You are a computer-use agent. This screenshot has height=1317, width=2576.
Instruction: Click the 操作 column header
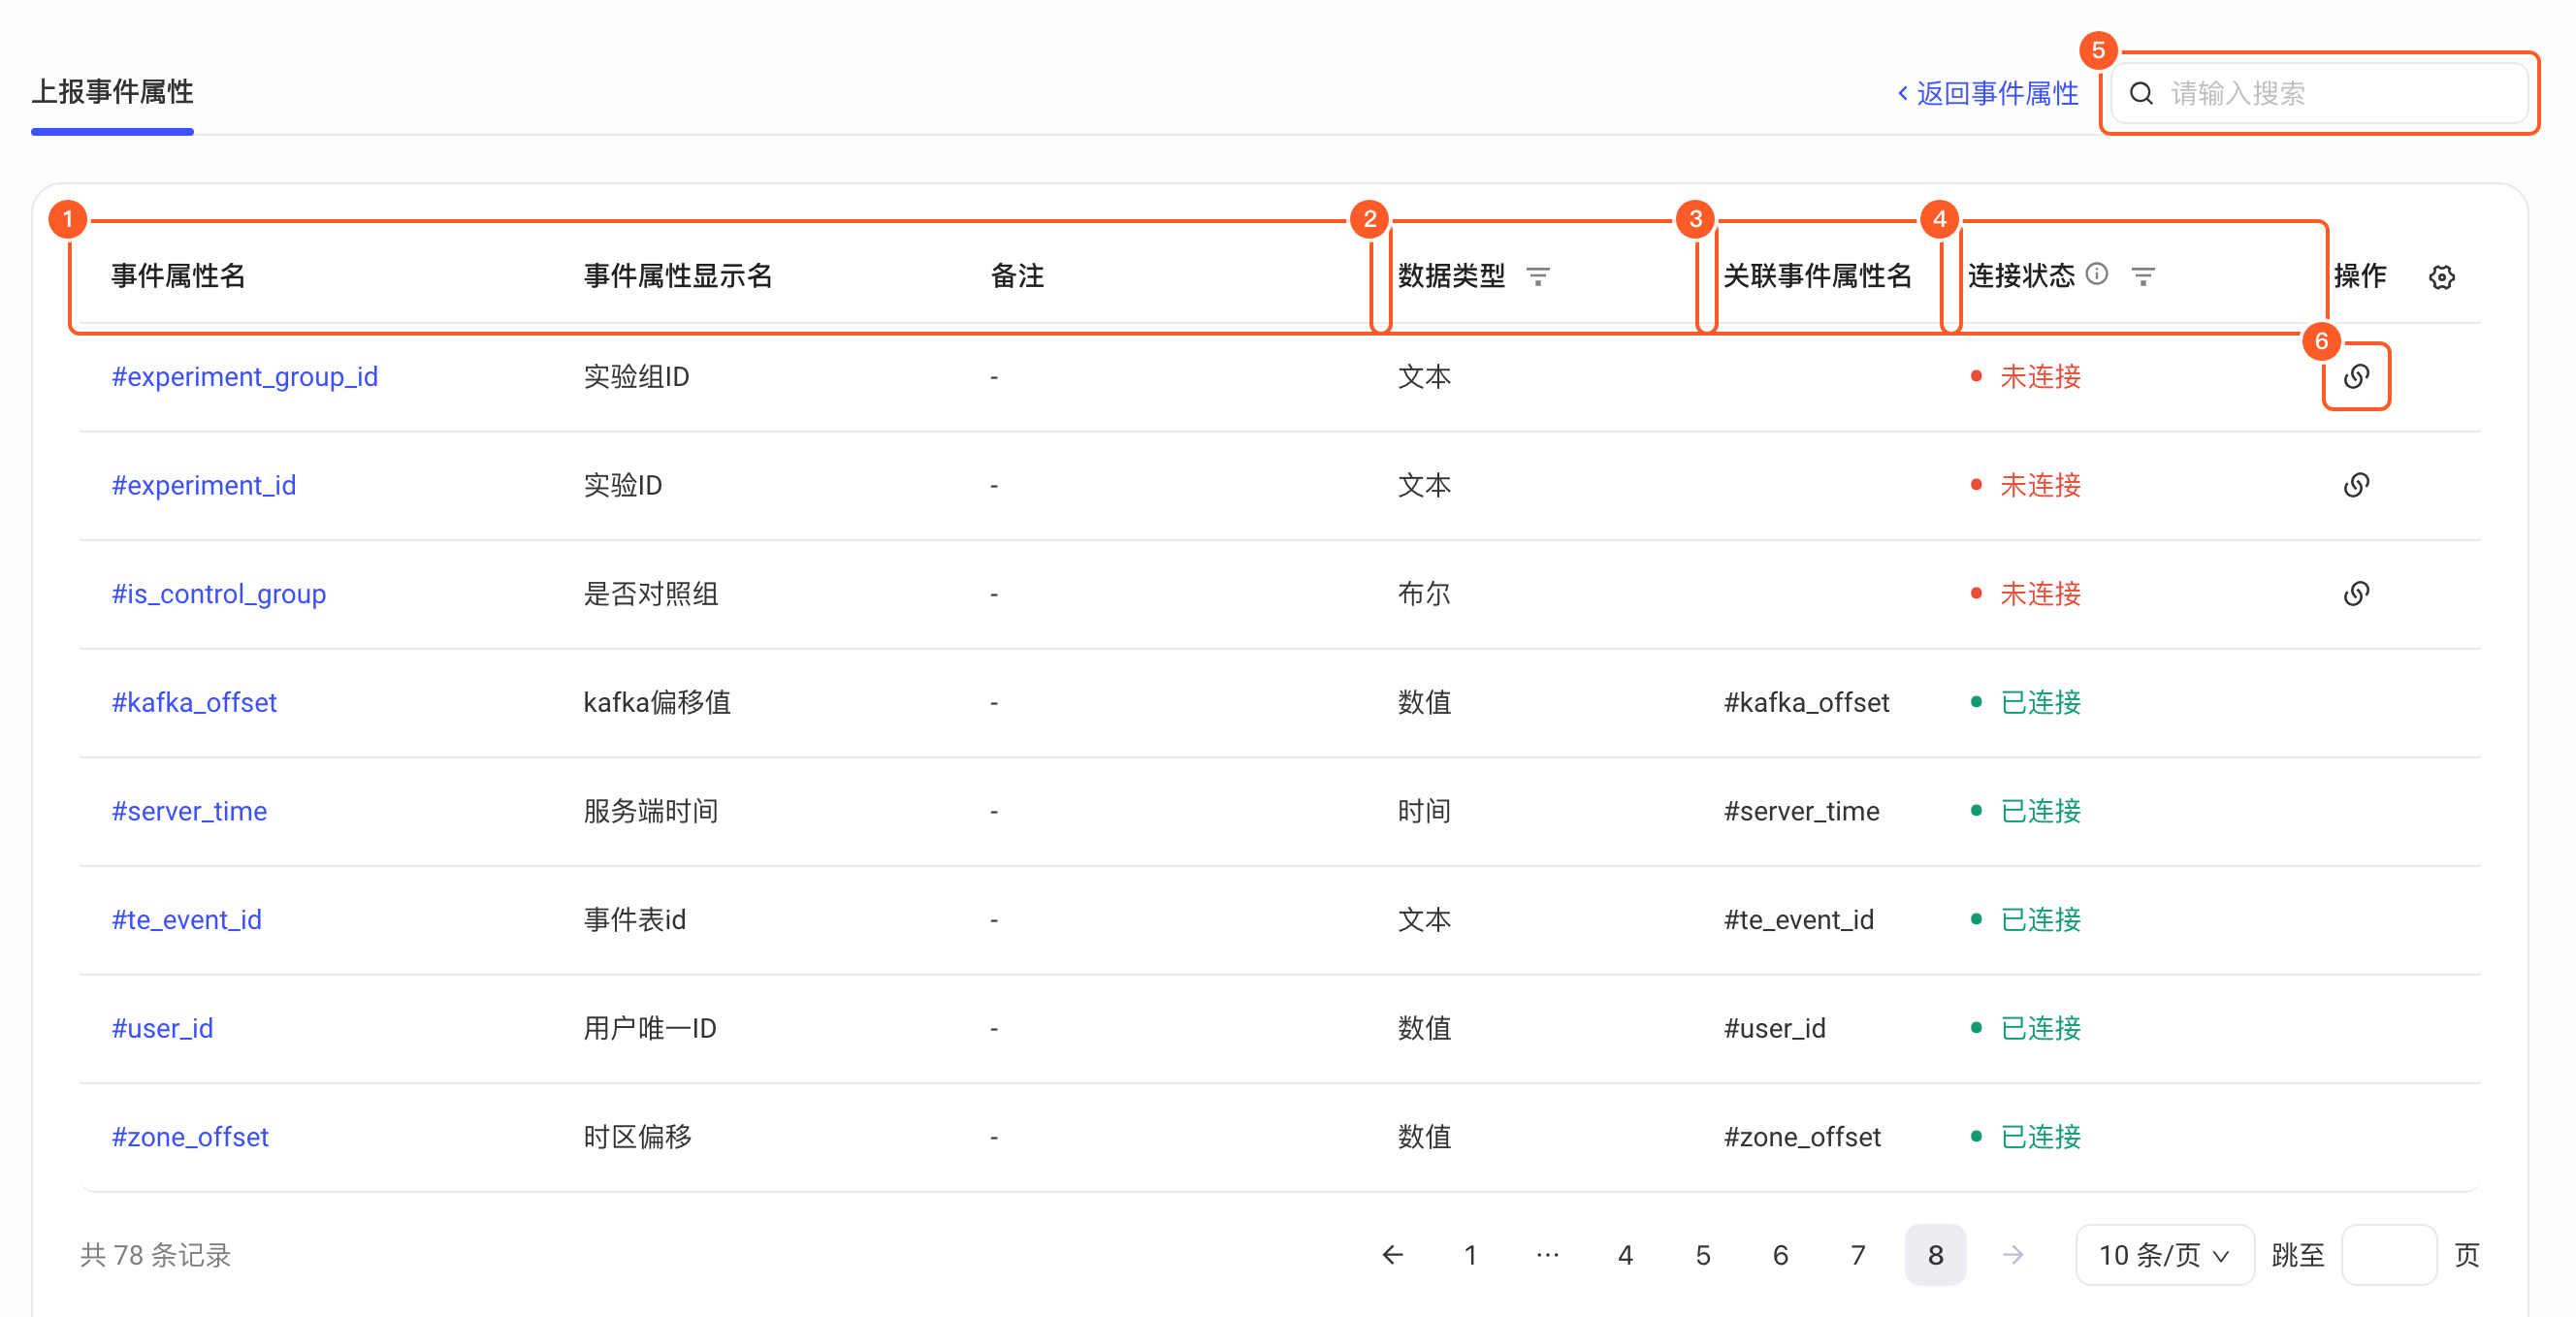tap(2360, 276)
